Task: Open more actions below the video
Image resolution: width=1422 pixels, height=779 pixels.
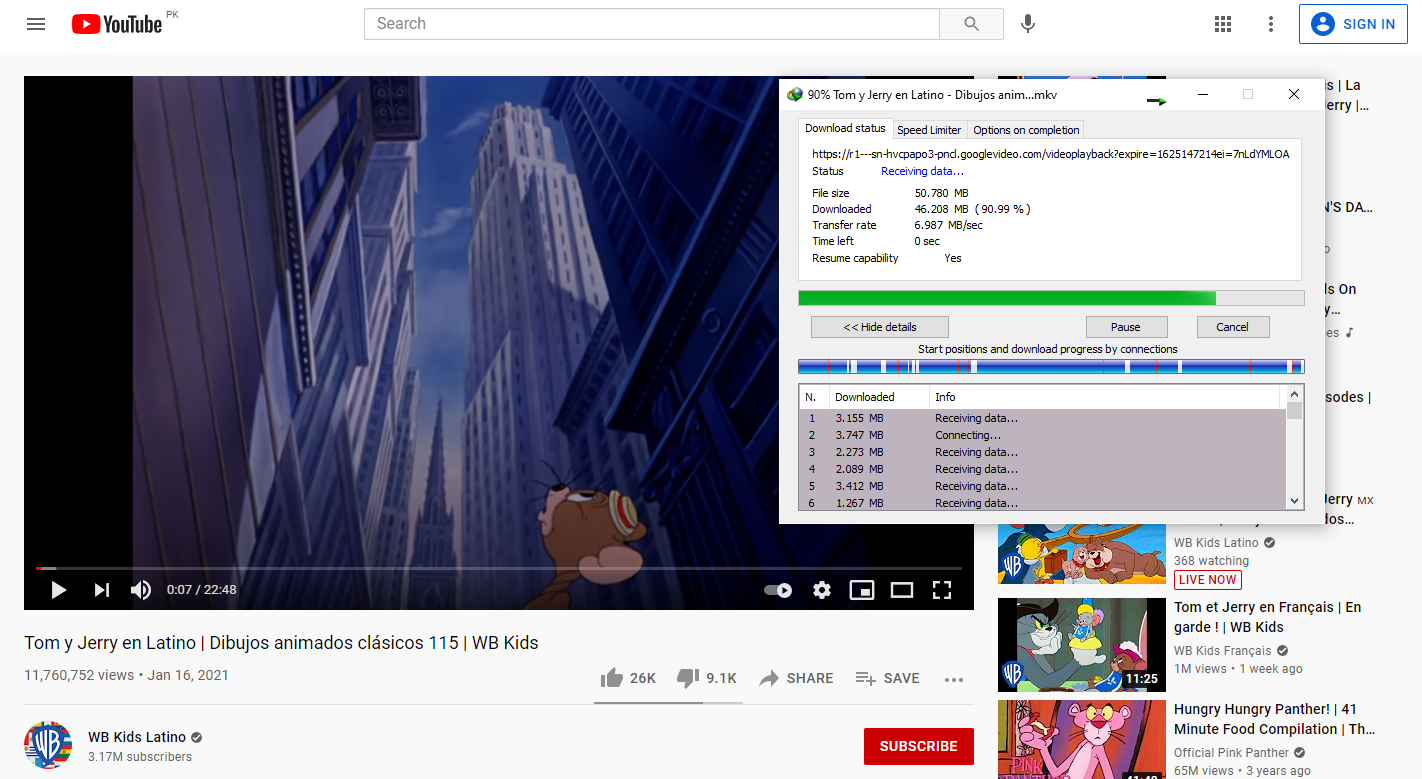Action: pyautogui.click(x=954, y=679)
